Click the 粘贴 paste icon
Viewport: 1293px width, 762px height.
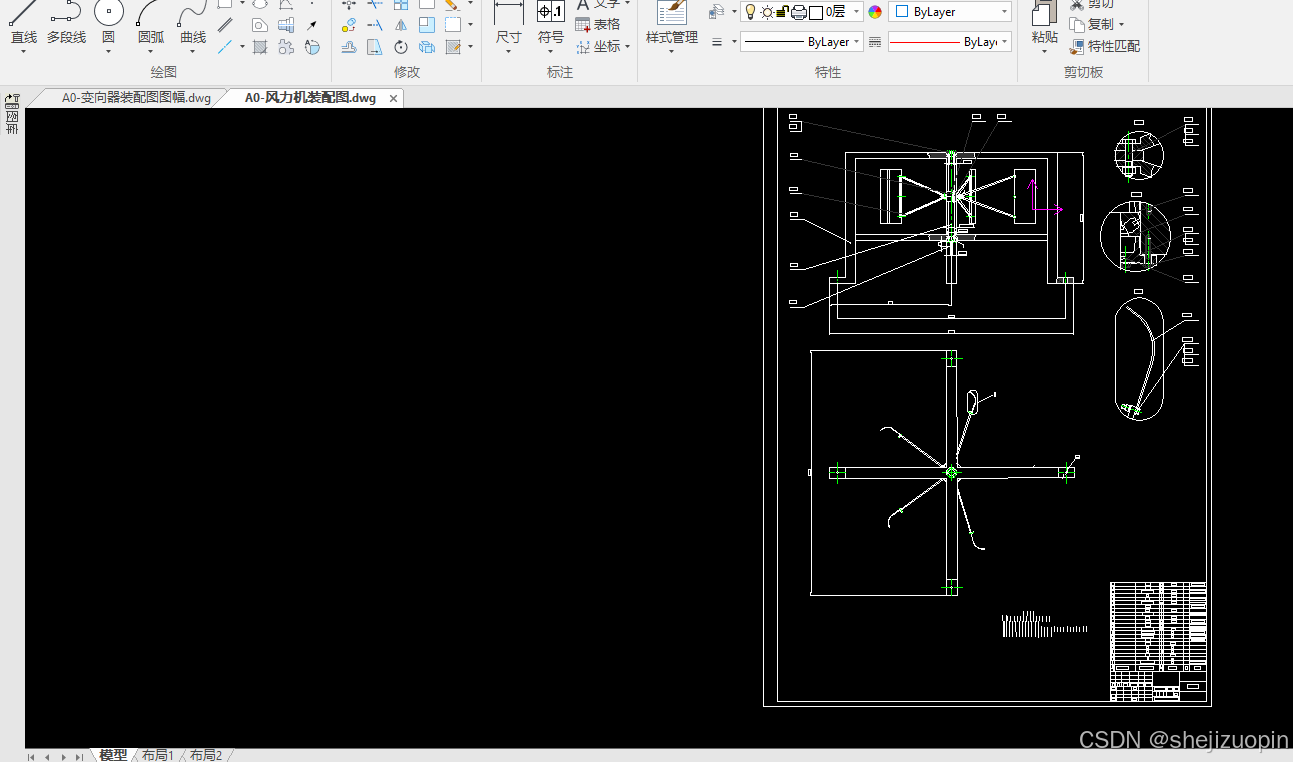click(1044, 12)
